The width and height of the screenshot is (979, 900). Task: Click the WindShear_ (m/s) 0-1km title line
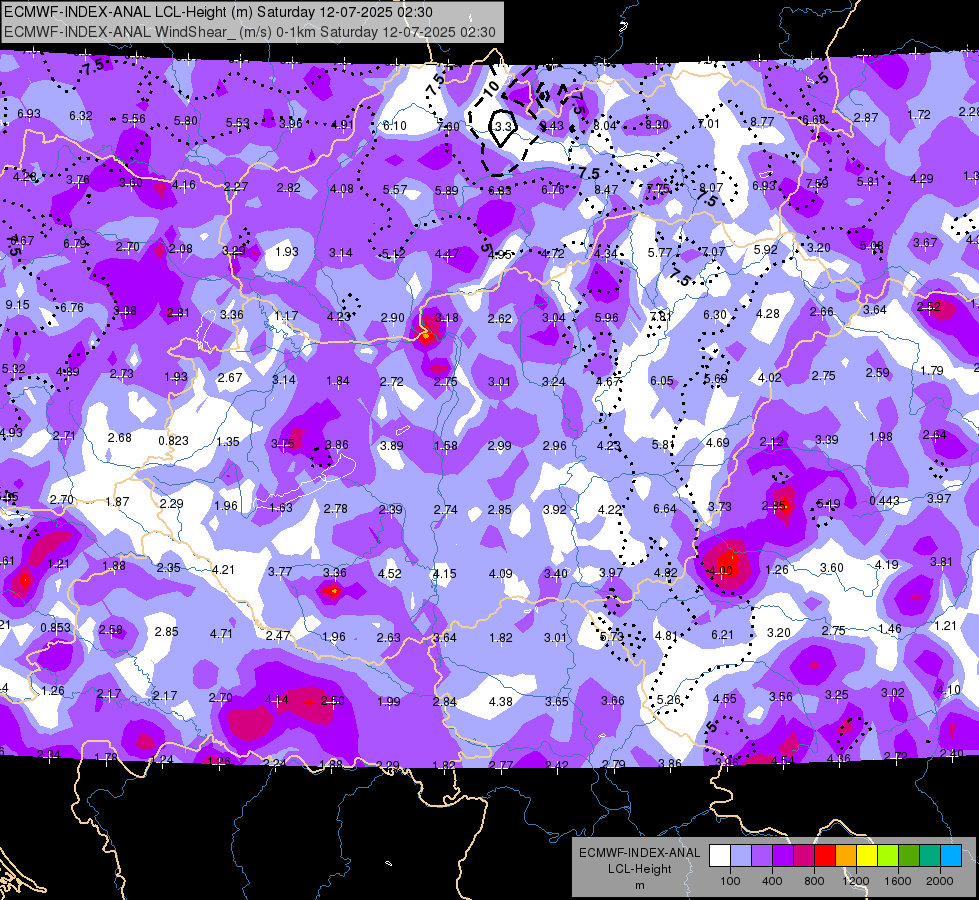point(250,32)
